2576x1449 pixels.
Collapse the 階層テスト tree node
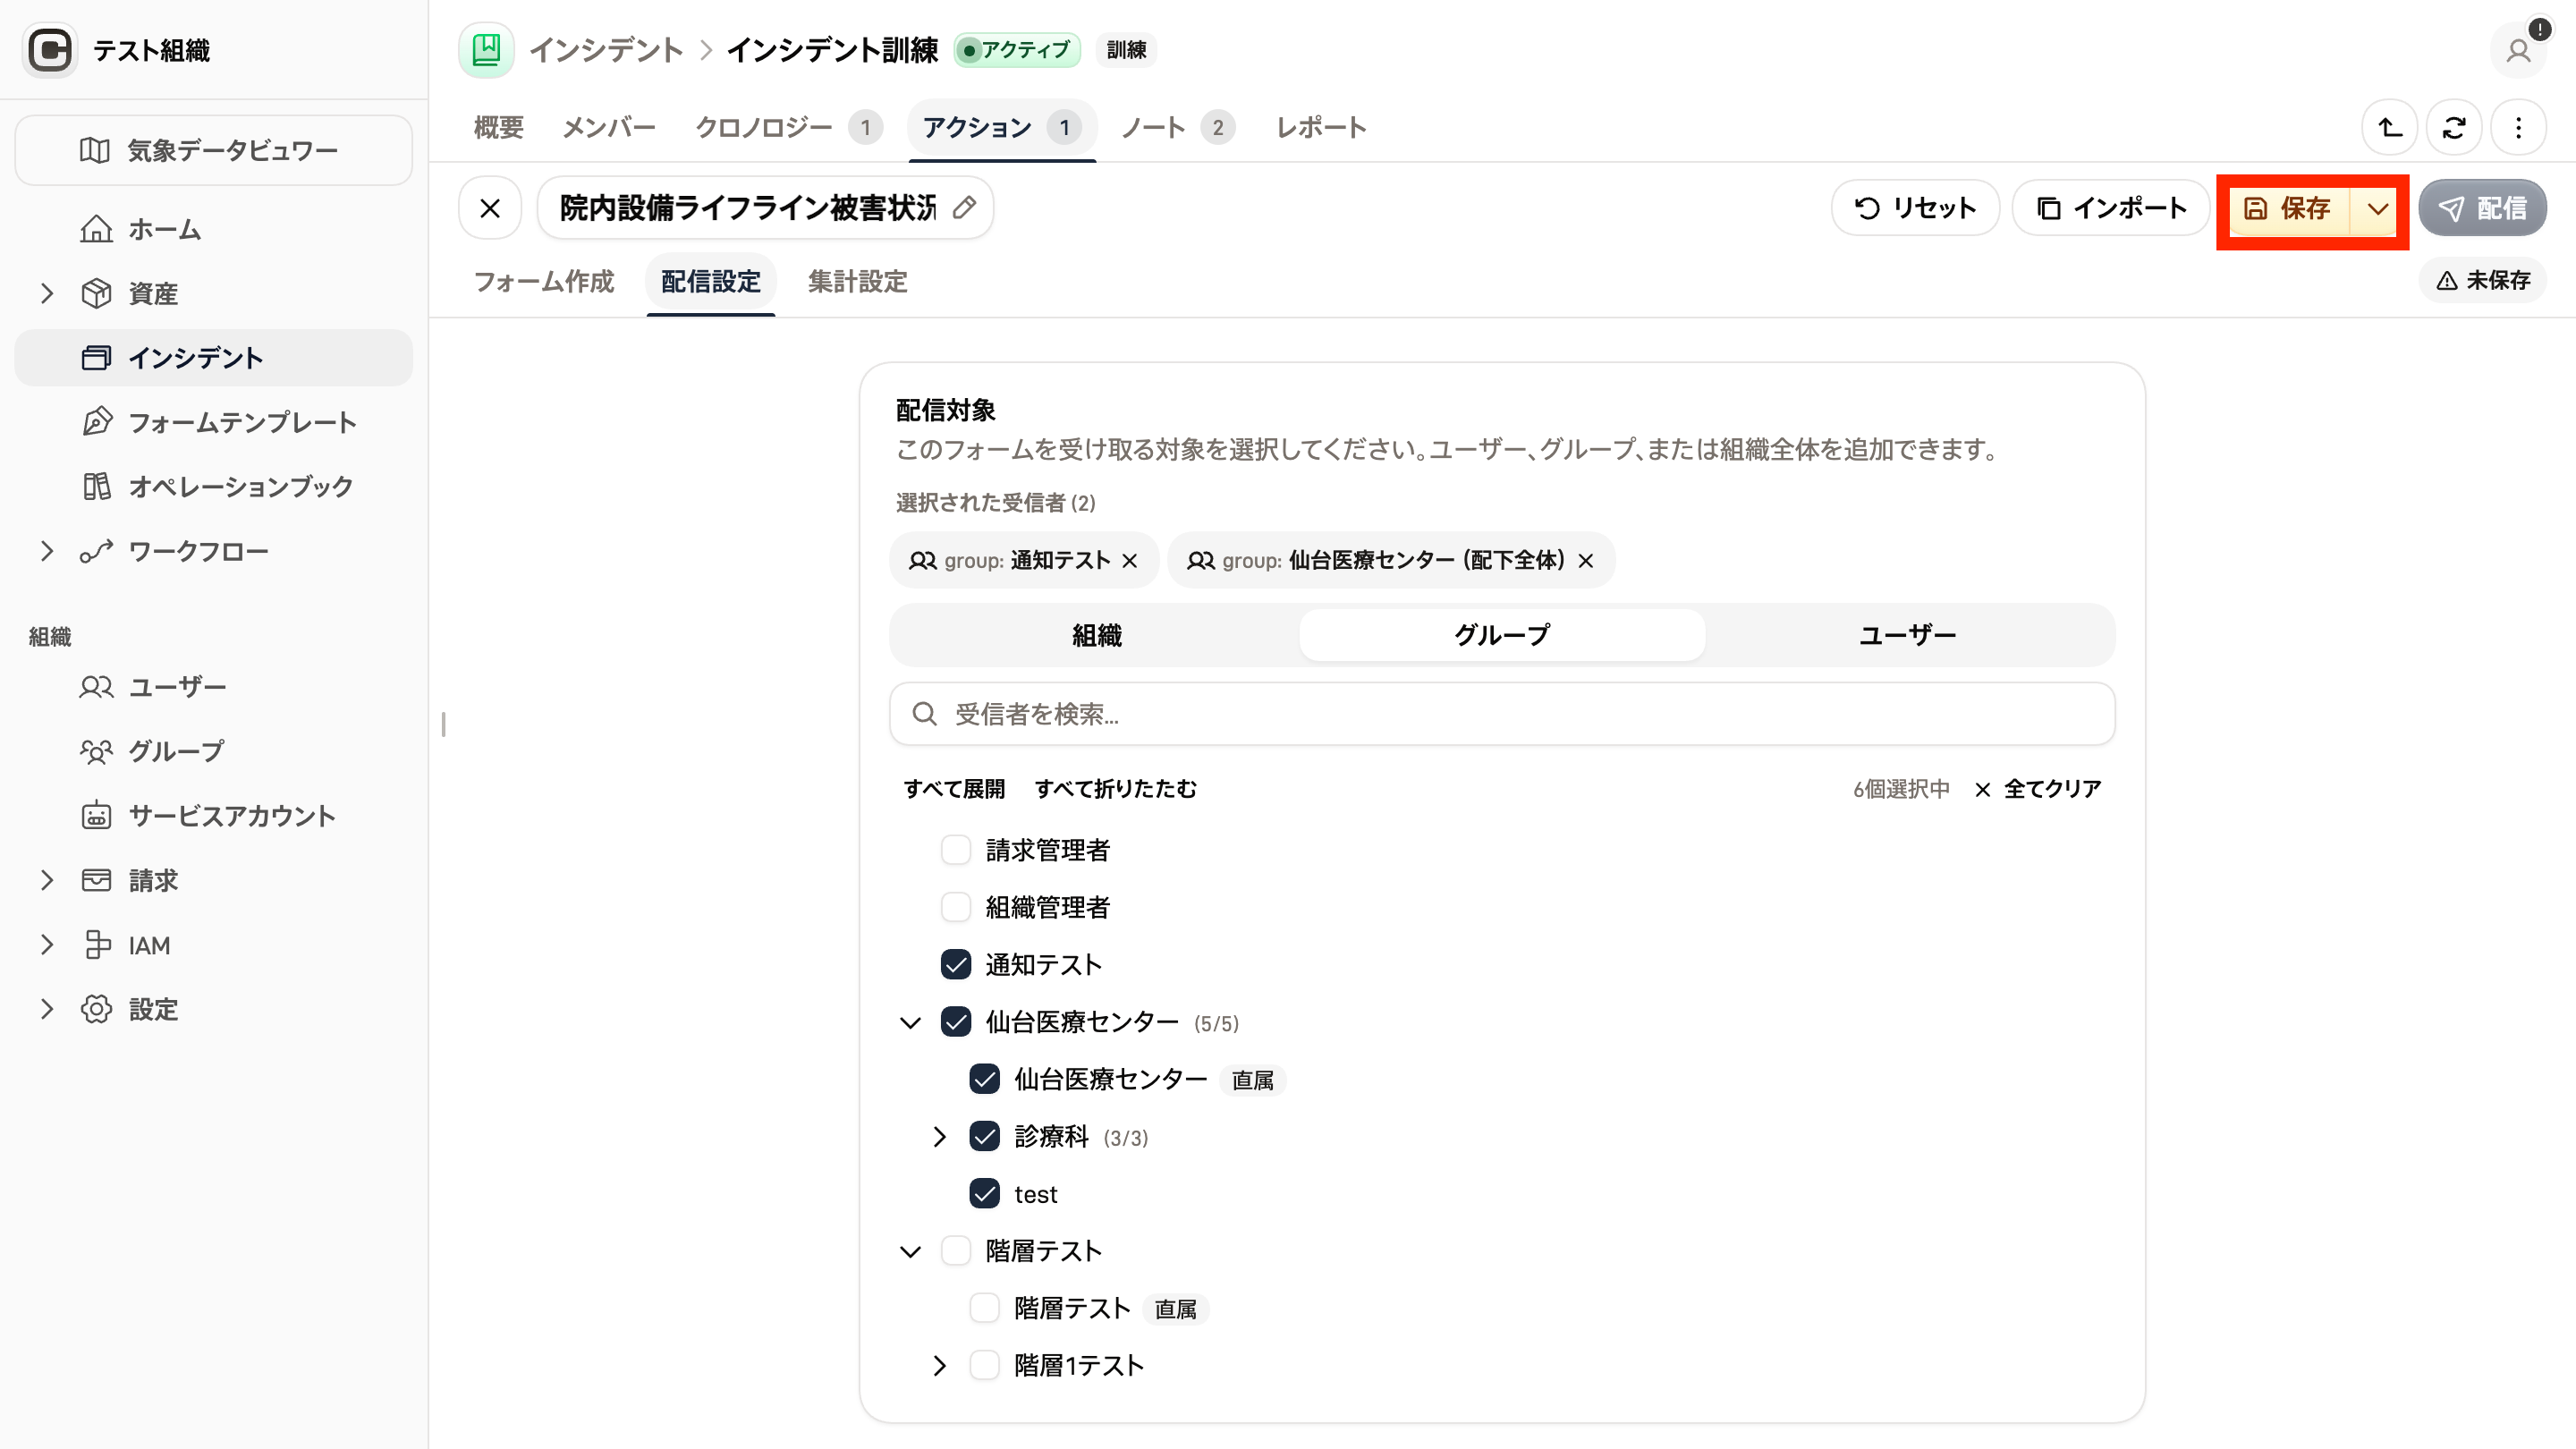(910, 1251)
